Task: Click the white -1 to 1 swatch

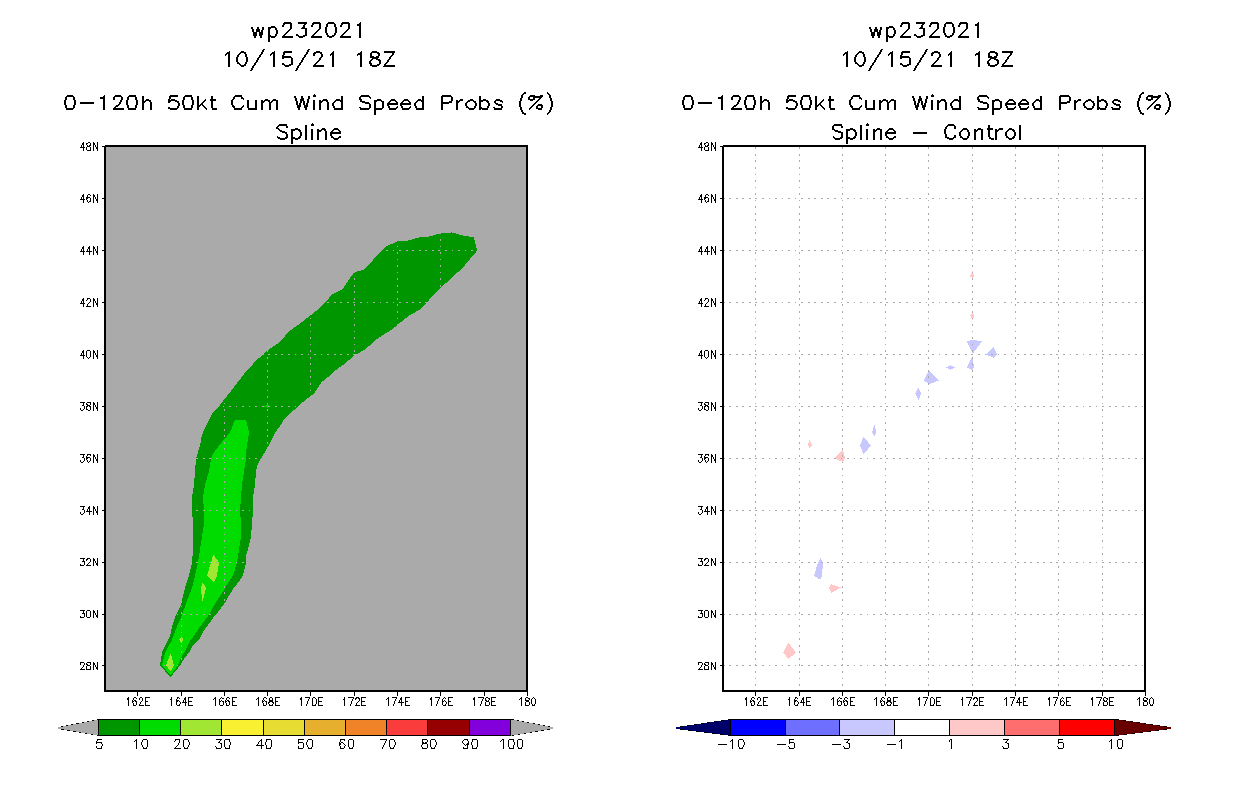Action: [x=922, y=727]
